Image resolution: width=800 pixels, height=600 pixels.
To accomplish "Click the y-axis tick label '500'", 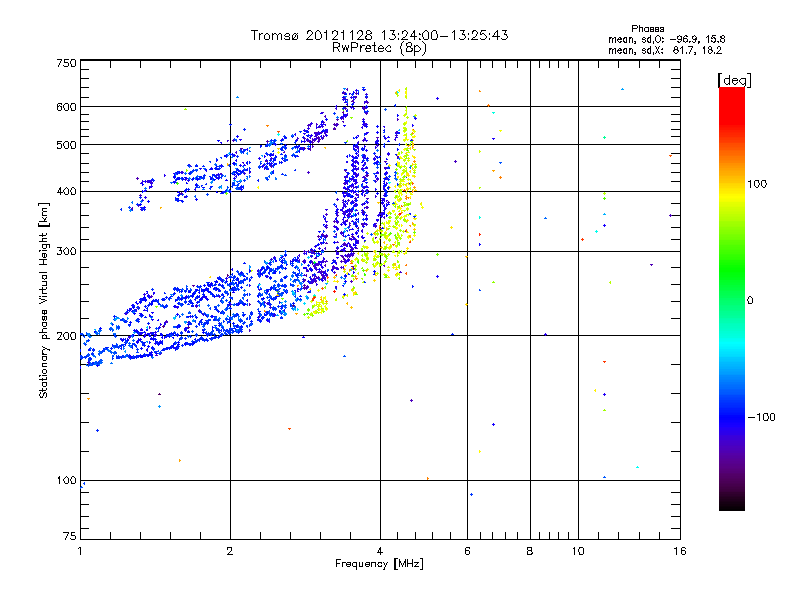I will click(66, 145).
